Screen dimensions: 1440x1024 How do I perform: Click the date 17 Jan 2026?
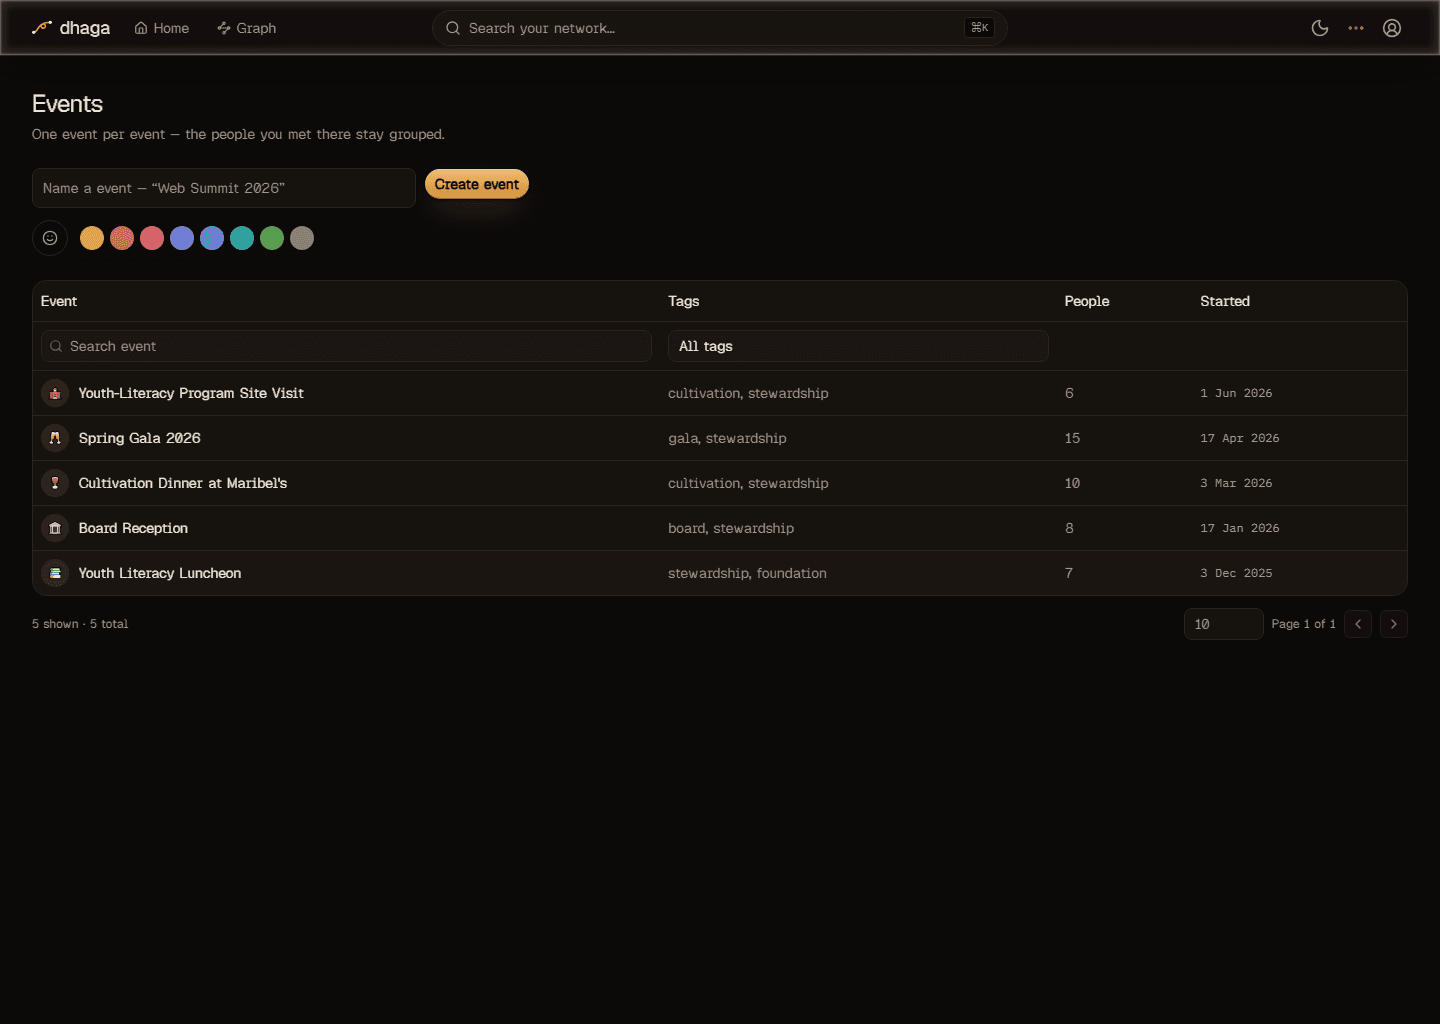(1240, 528)
